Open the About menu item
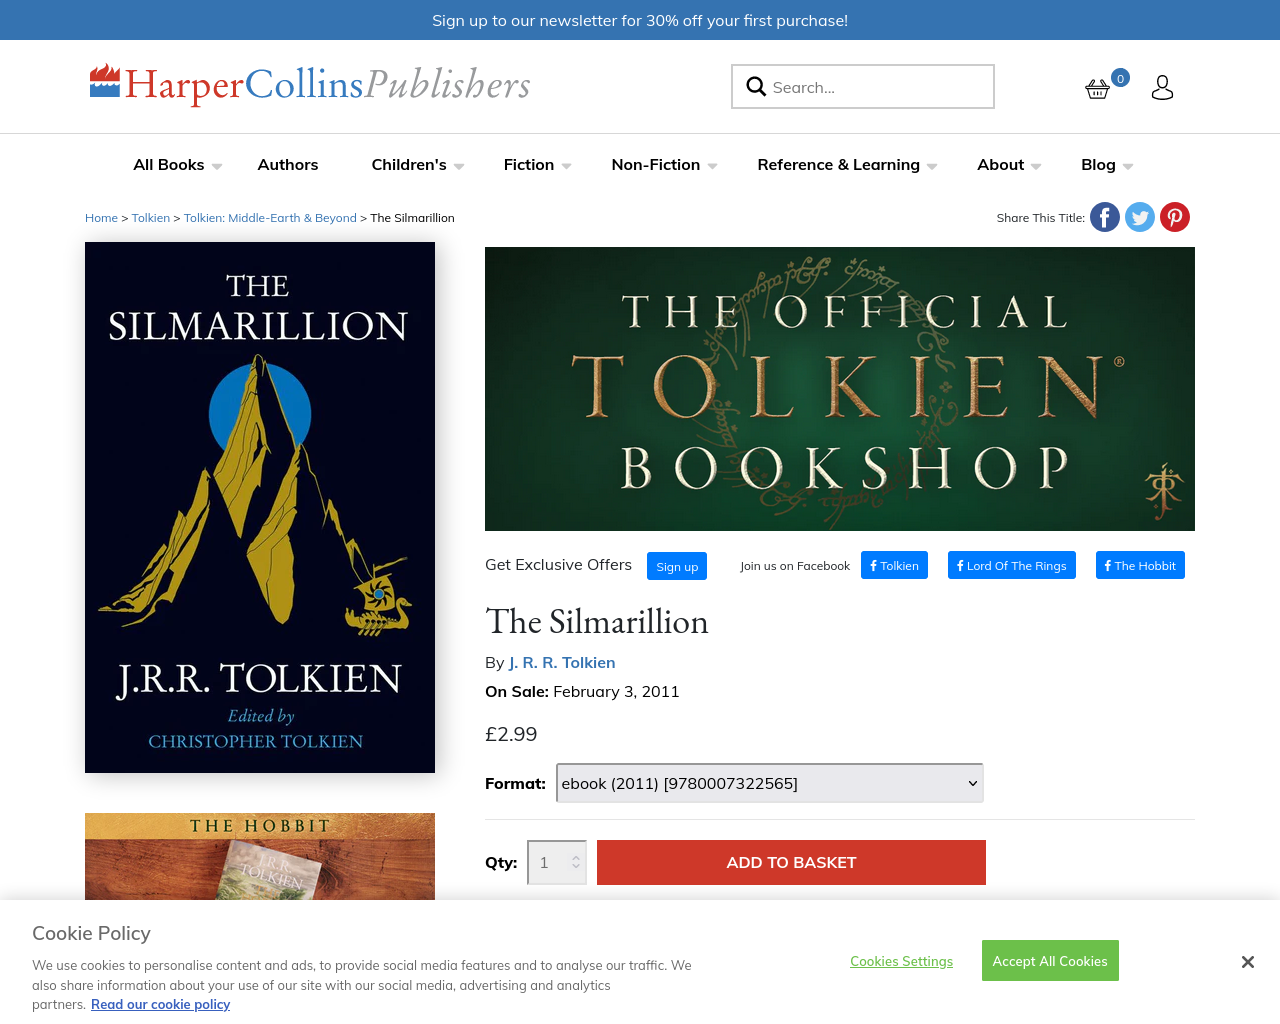Viewport: 1280px width, 1024px height. (x=1001, y=165)
